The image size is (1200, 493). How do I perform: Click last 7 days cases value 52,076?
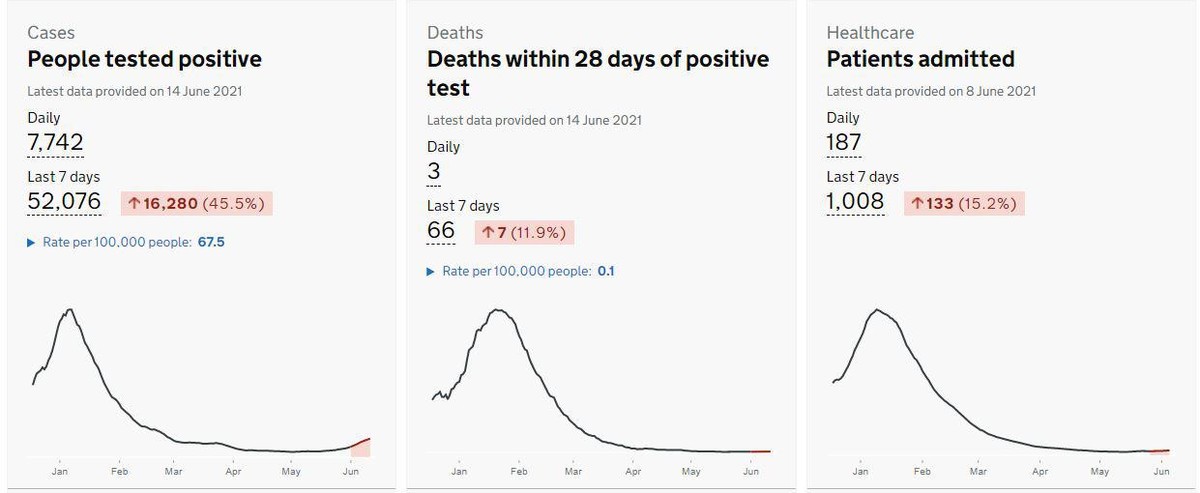click(x=64, y=201)
